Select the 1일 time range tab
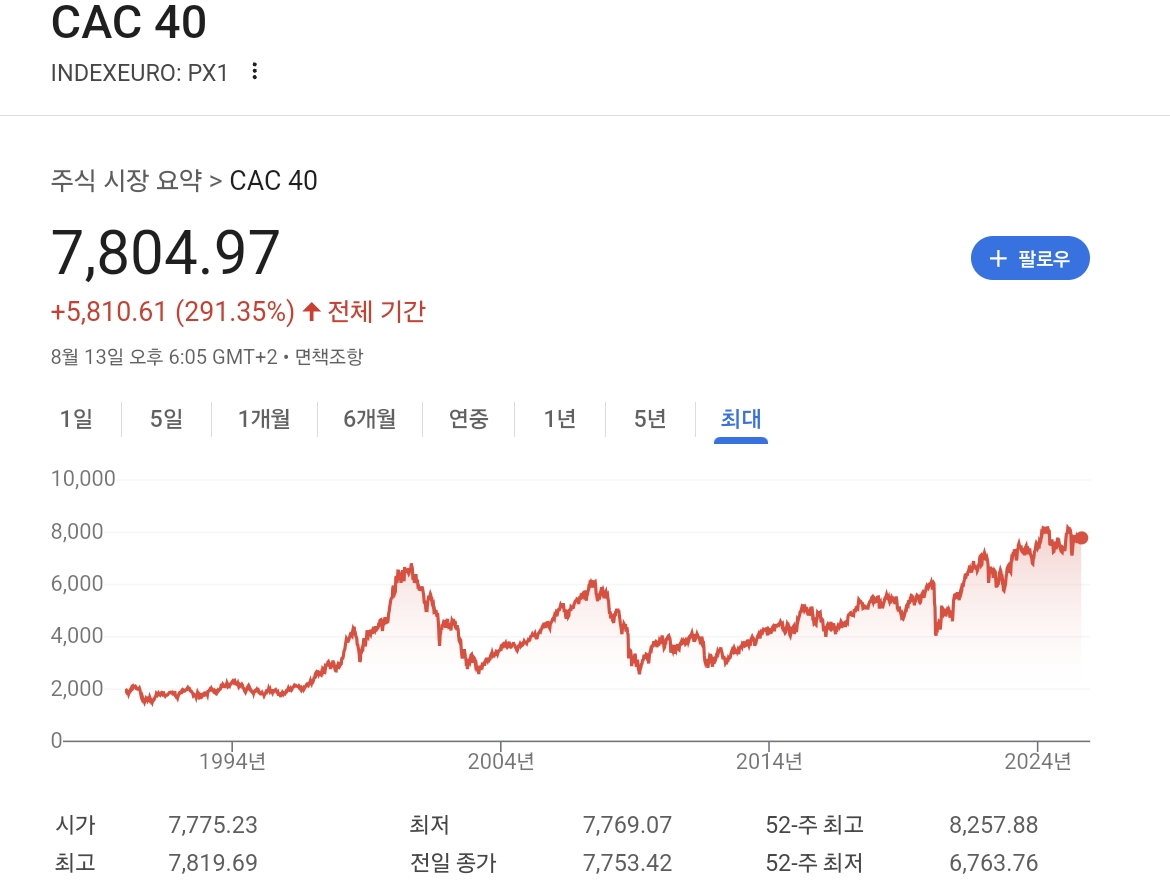Viewport: 1170px width, 891px height. pyautogui.click(x=76, y=419)
